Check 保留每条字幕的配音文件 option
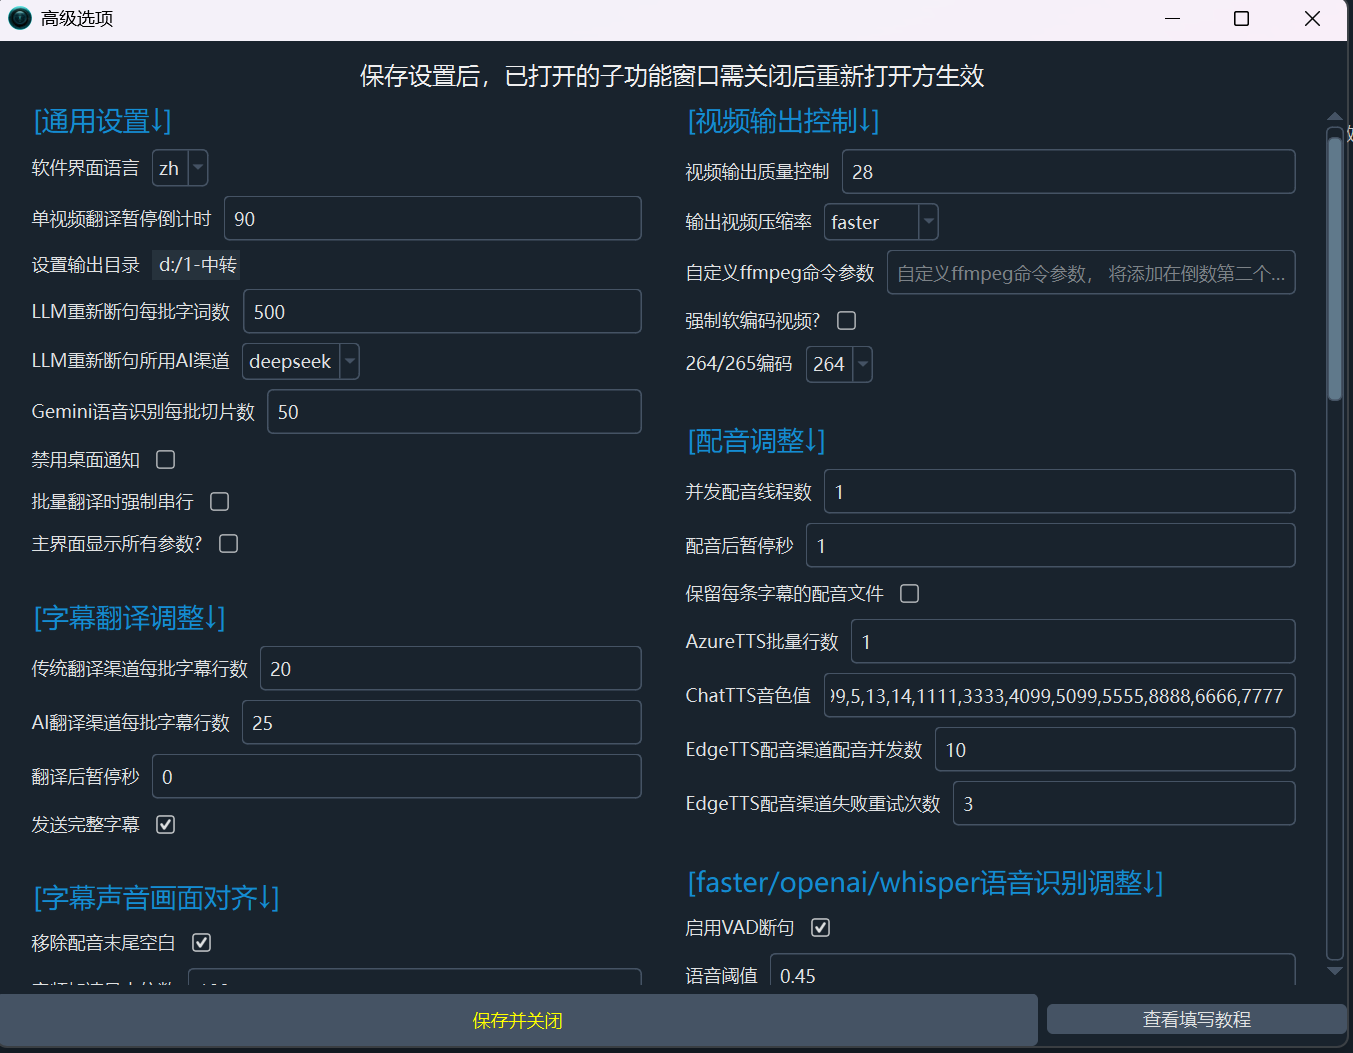 pos(909,593)
